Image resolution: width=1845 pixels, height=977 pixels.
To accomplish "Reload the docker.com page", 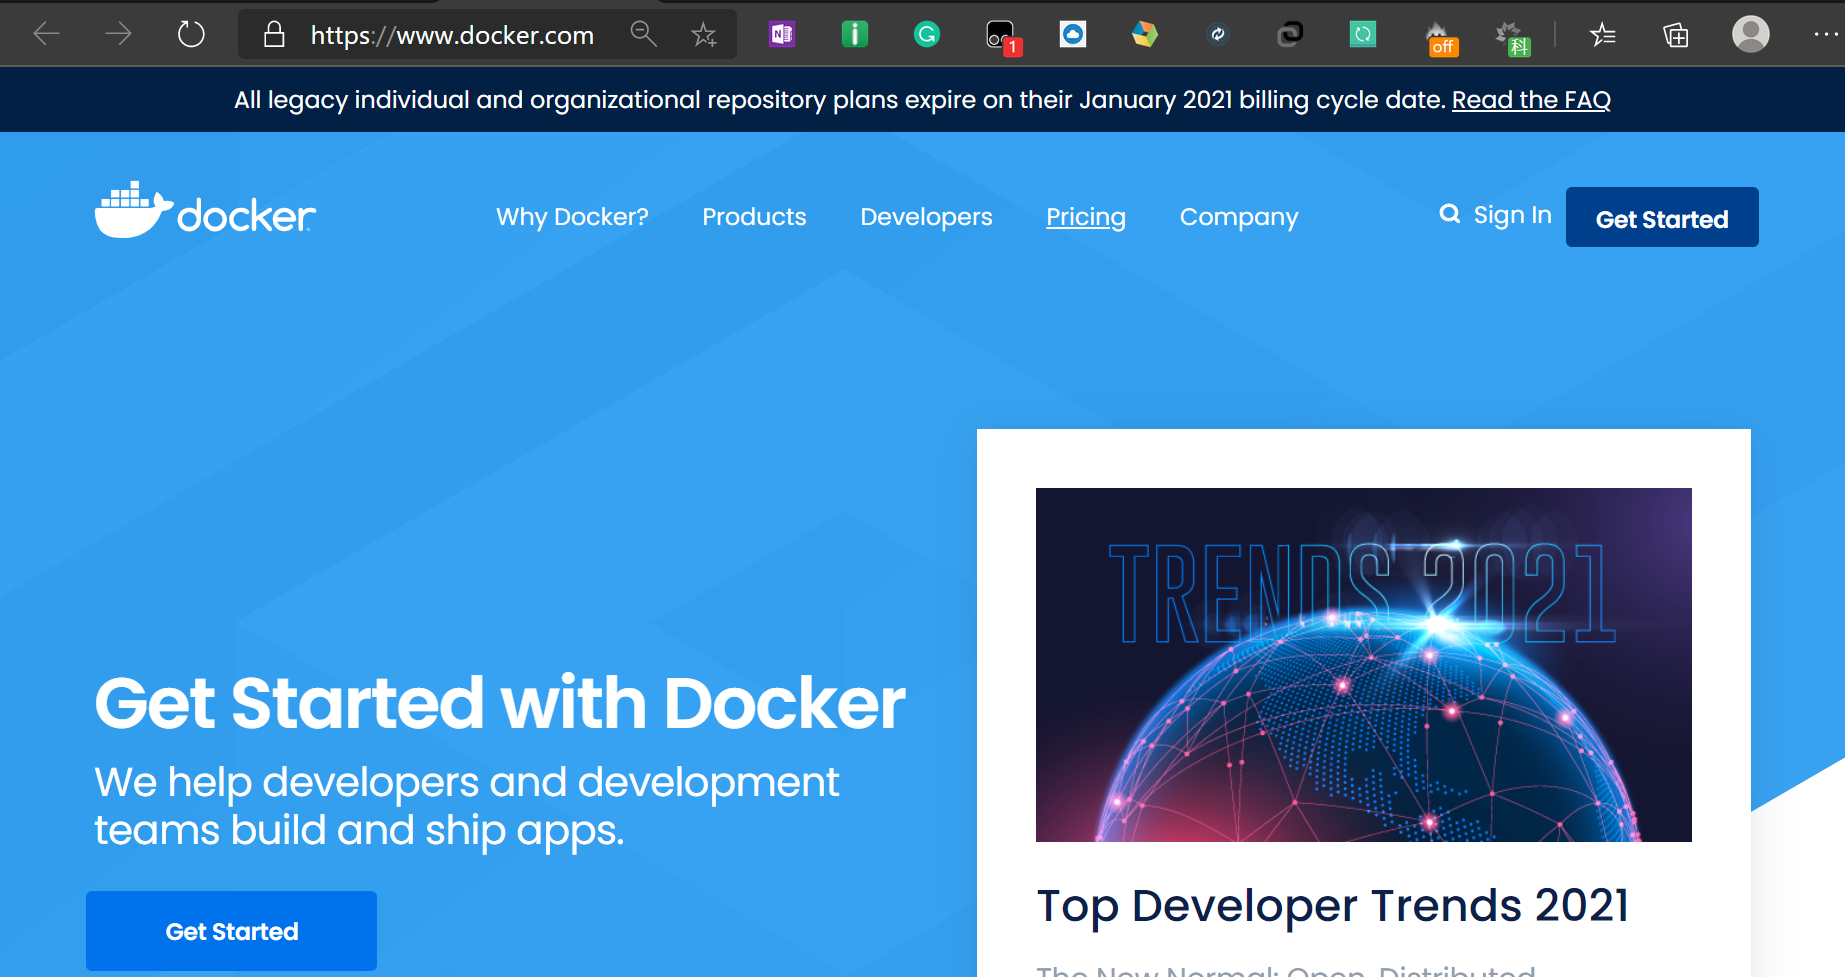I will tap(191, 34).
